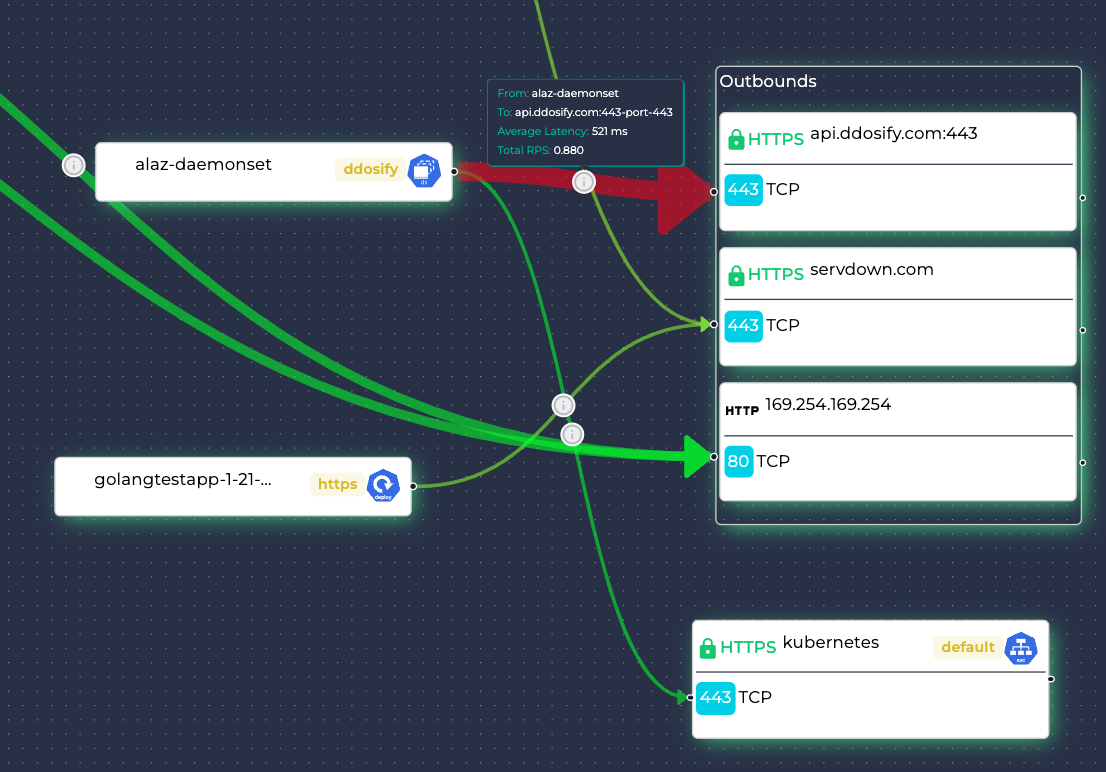Image resolution: width=1106 pixels, height=772 pixels.
Task: Click the deployment icon on golangtestapp node
Action: tap(383, 485)
